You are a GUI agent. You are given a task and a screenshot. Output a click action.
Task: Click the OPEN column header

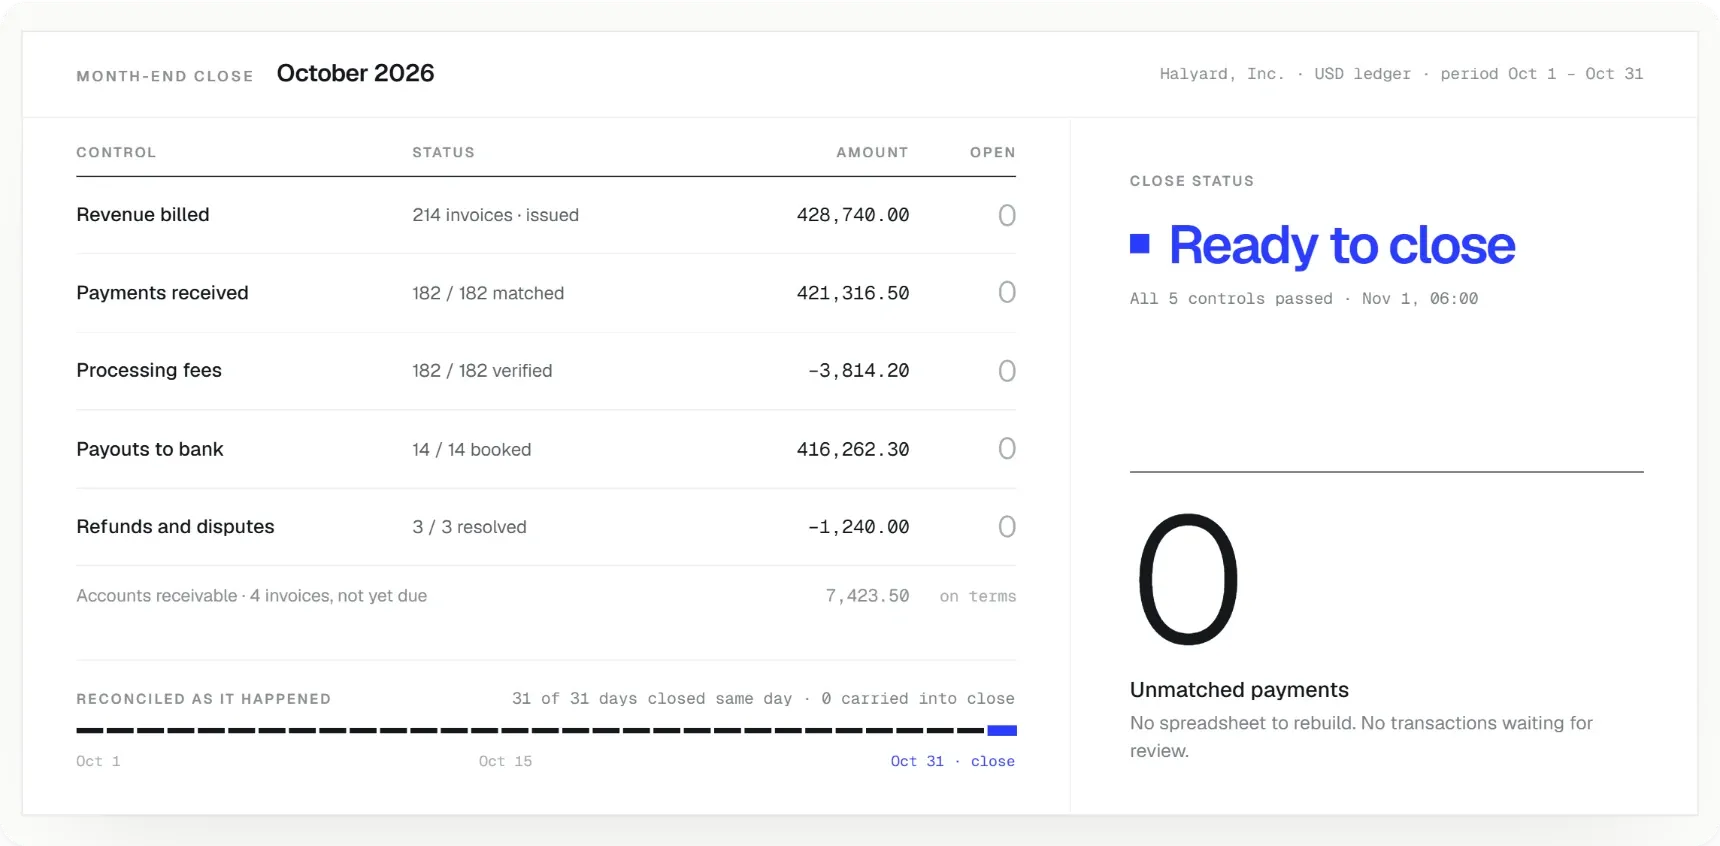[x=992, y=152]
